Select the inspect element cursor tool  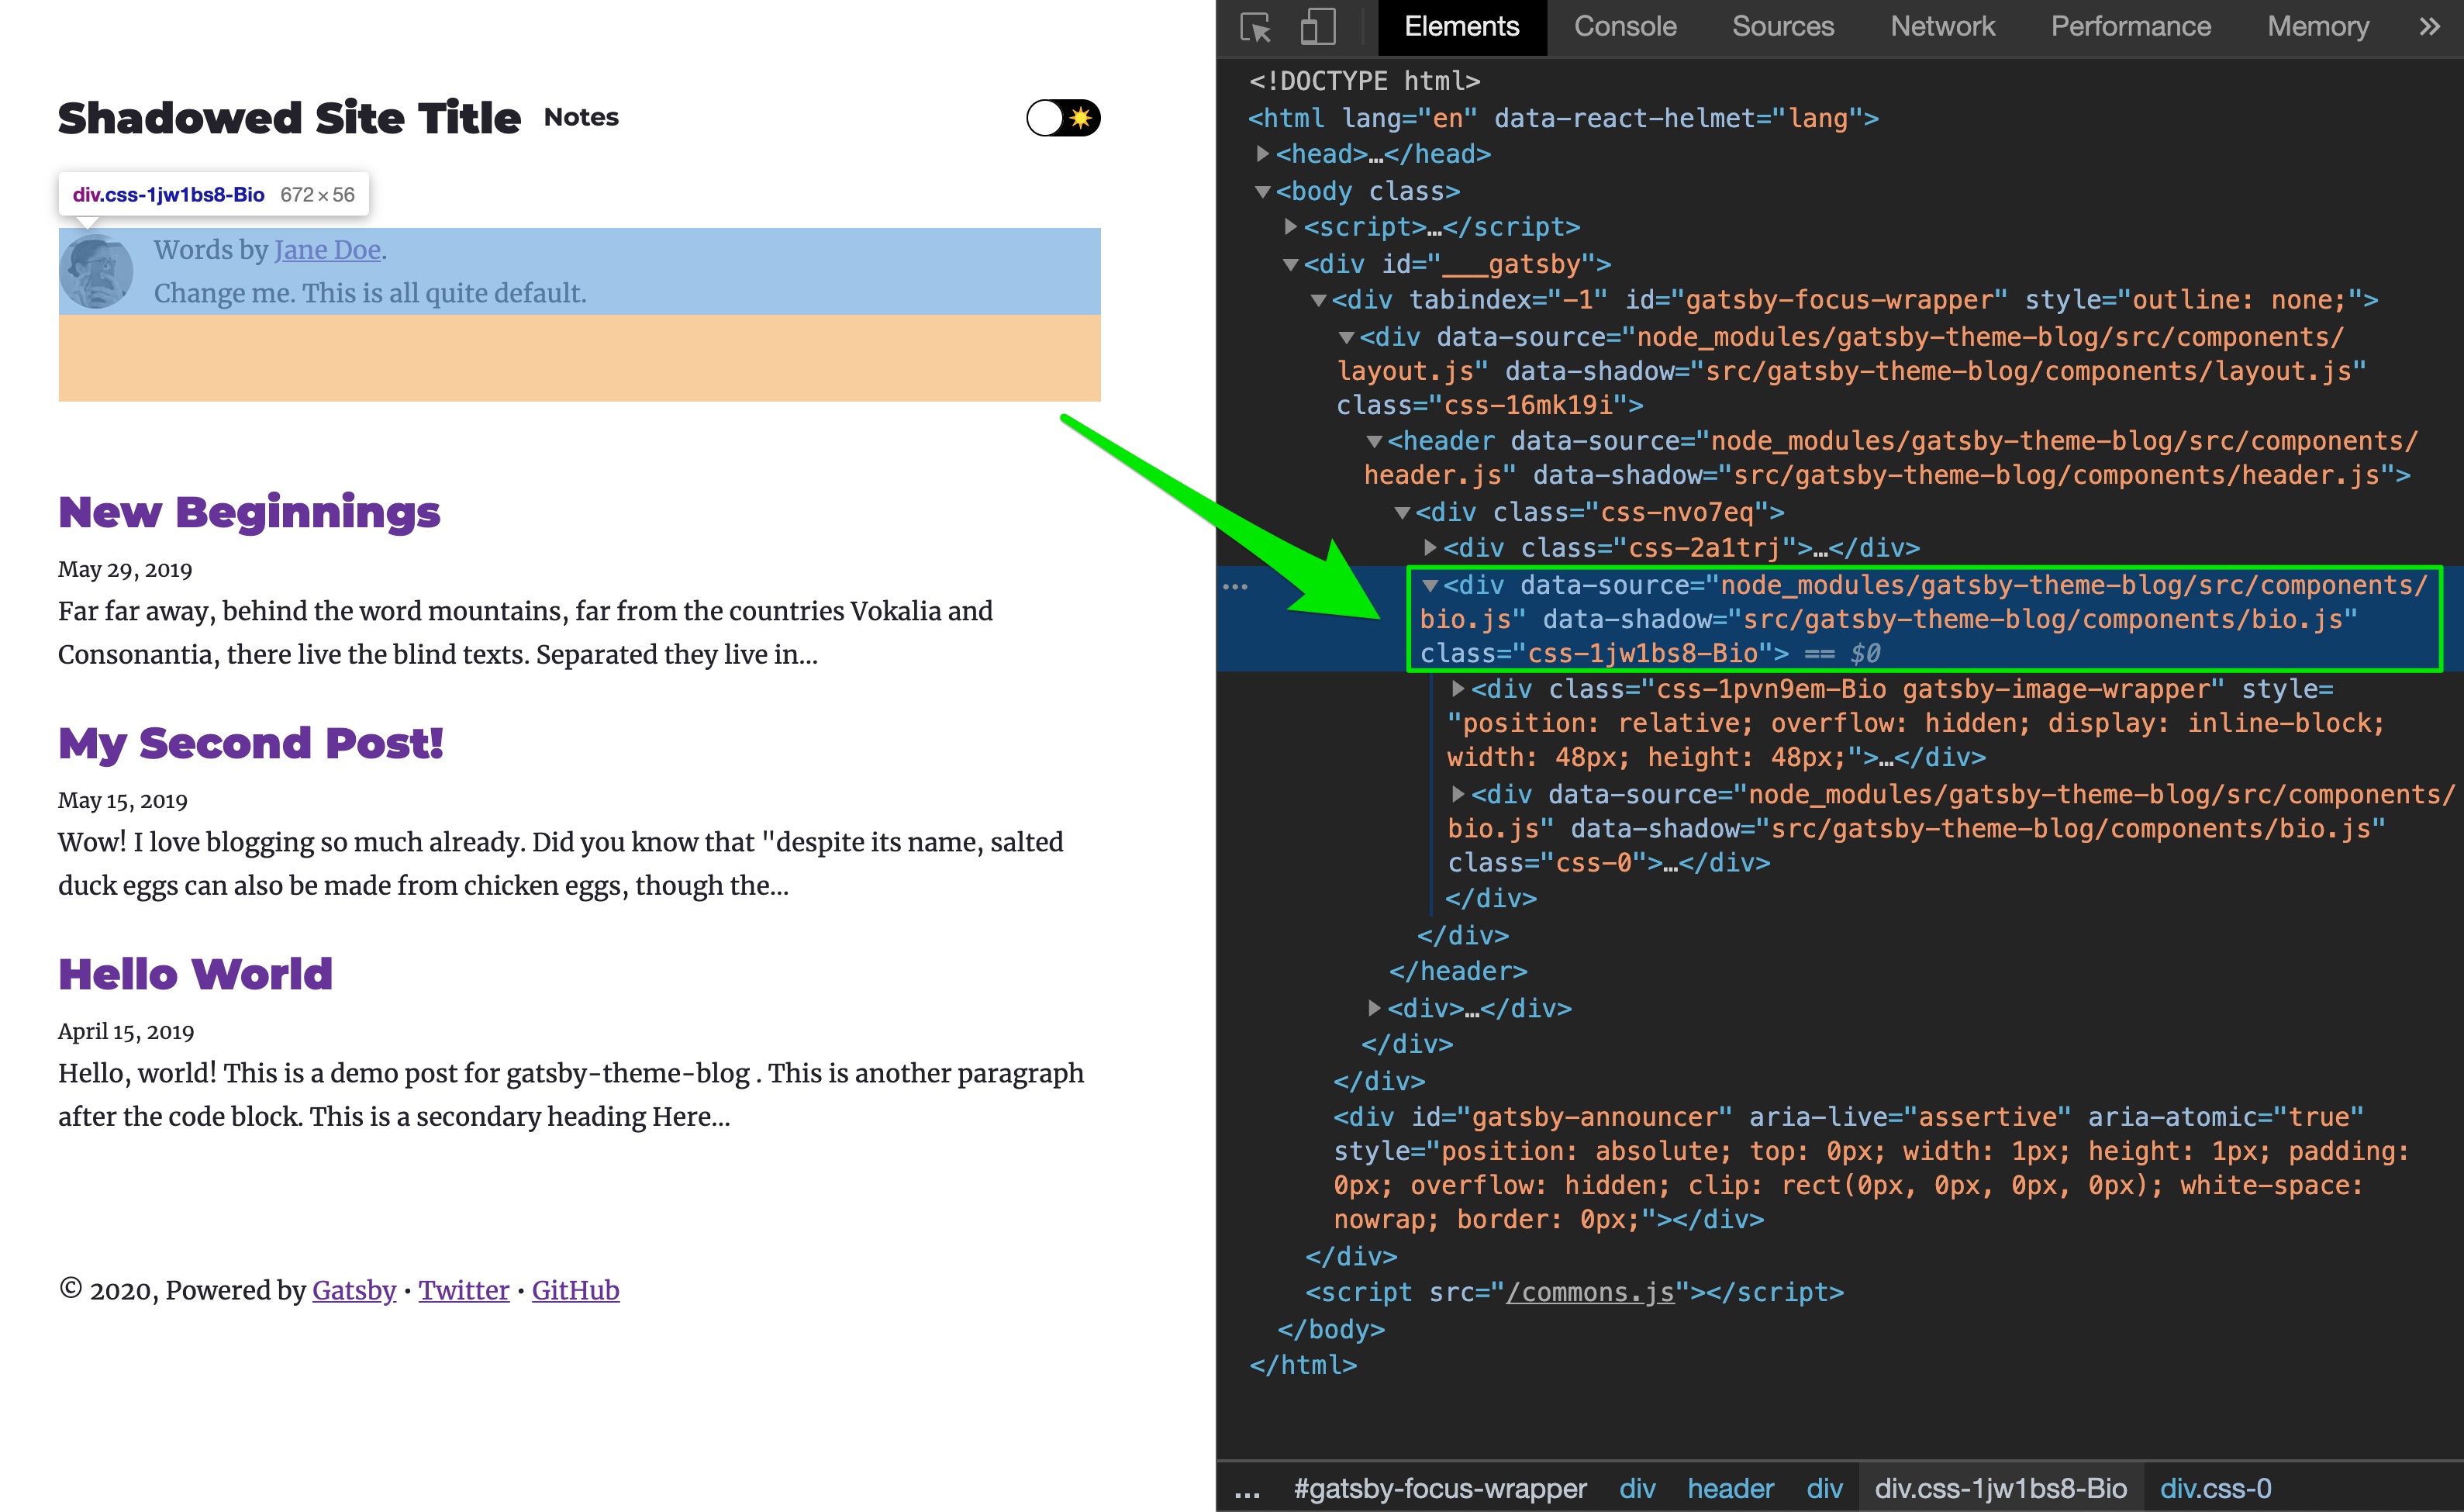[x=1256, y=27]
